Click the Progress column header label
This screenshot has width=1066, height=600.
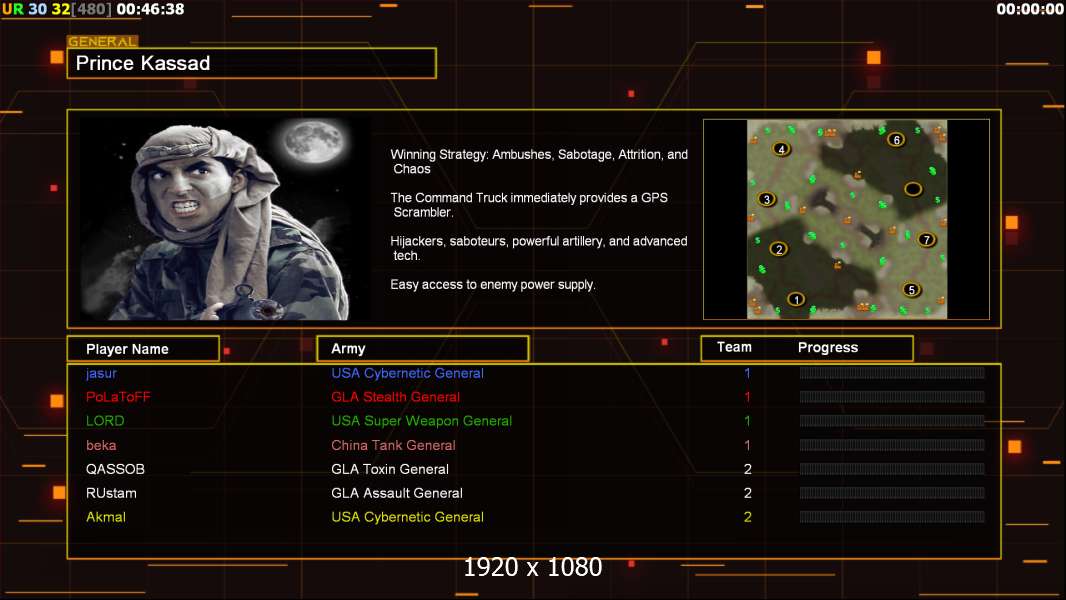828,348
